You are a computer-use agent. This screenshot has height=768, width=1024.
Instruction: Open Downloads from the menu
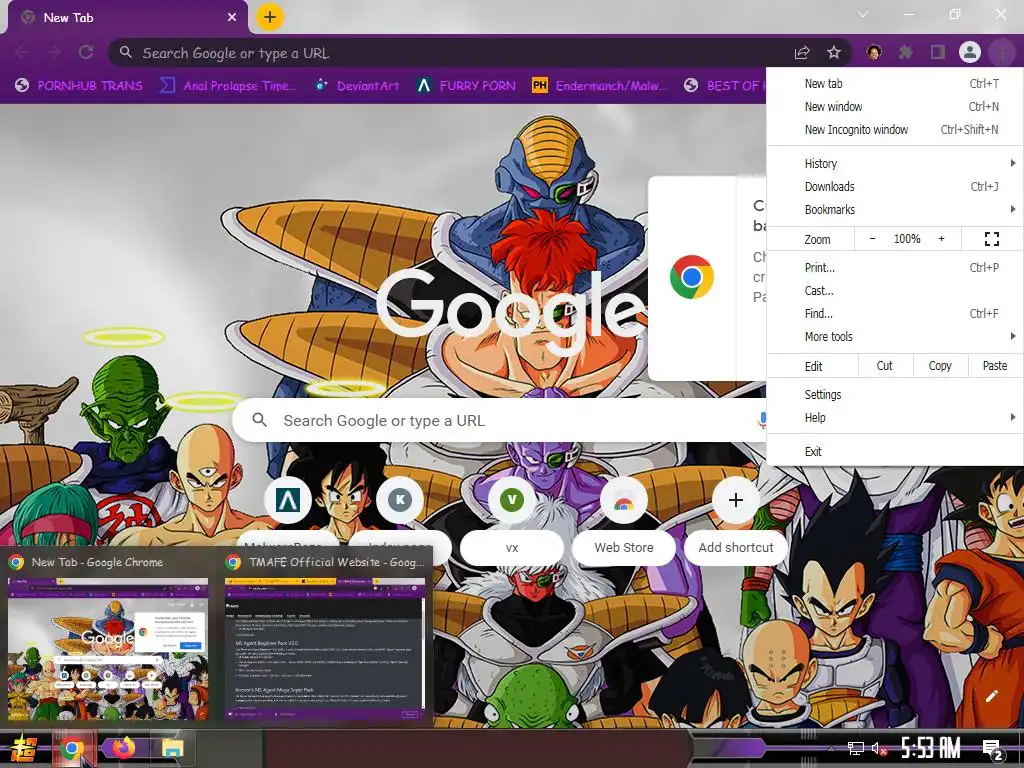[x=895, y=186]
